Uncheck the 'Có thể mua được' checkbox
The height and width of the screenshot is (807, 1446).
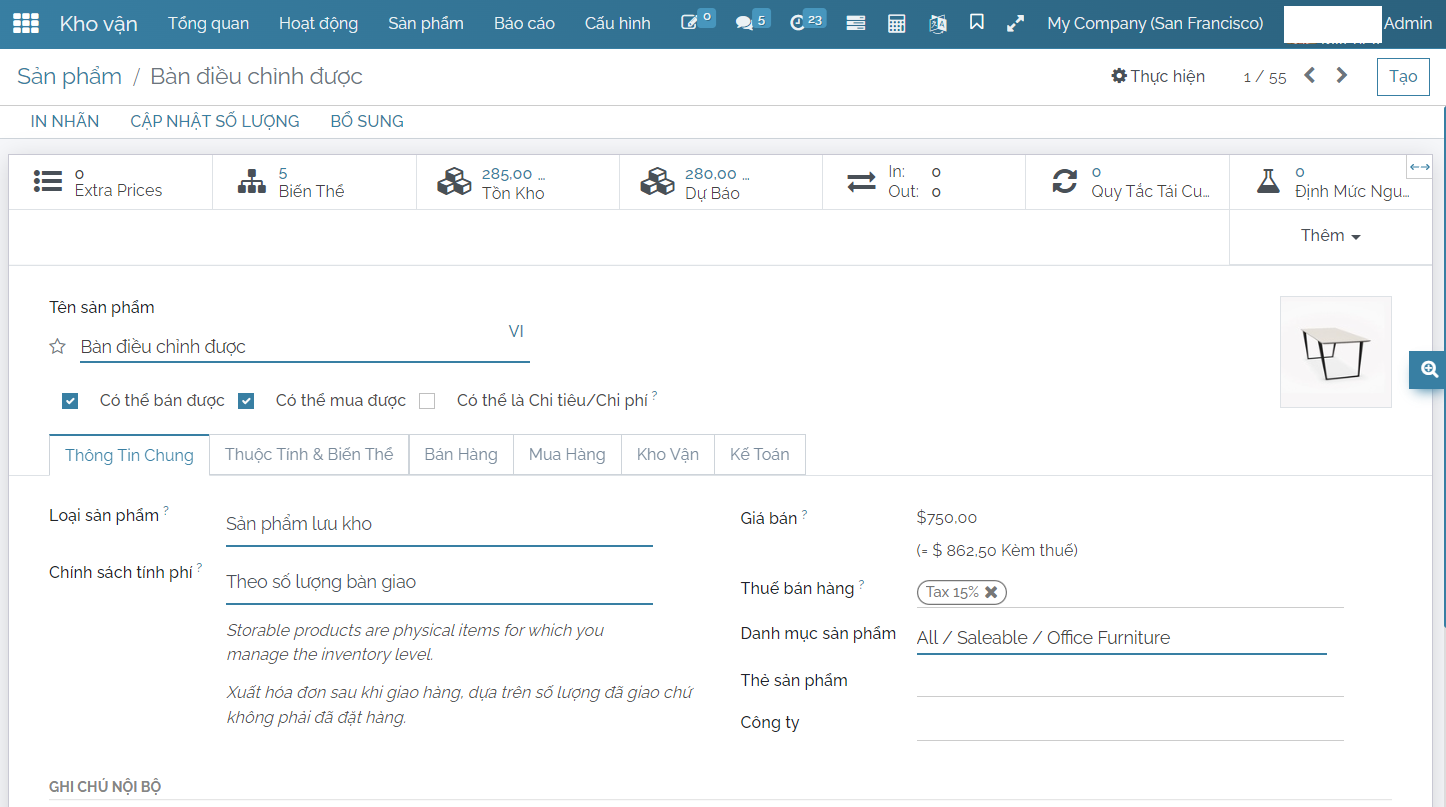246,401
